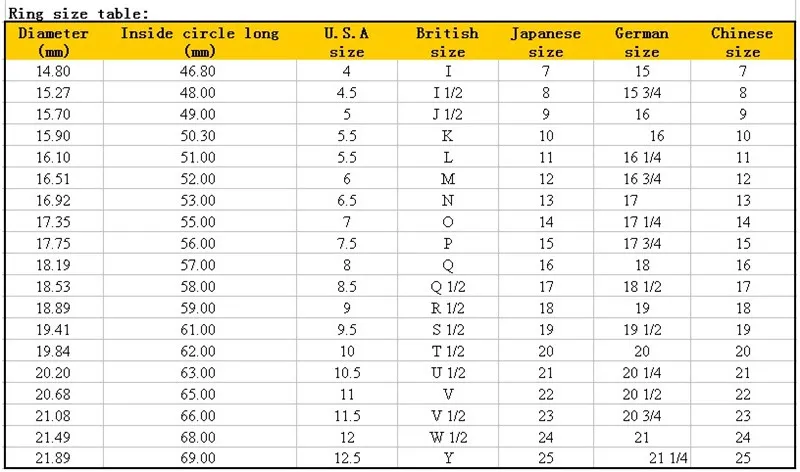Click the U.S.A size column header
This screenshot has width=800, height=472.
346,42
